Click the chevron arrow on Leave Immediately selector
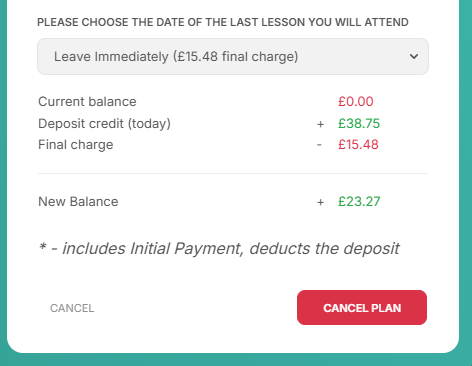Image resolution: width=472 pixels, height=366 pixels. 414,56
